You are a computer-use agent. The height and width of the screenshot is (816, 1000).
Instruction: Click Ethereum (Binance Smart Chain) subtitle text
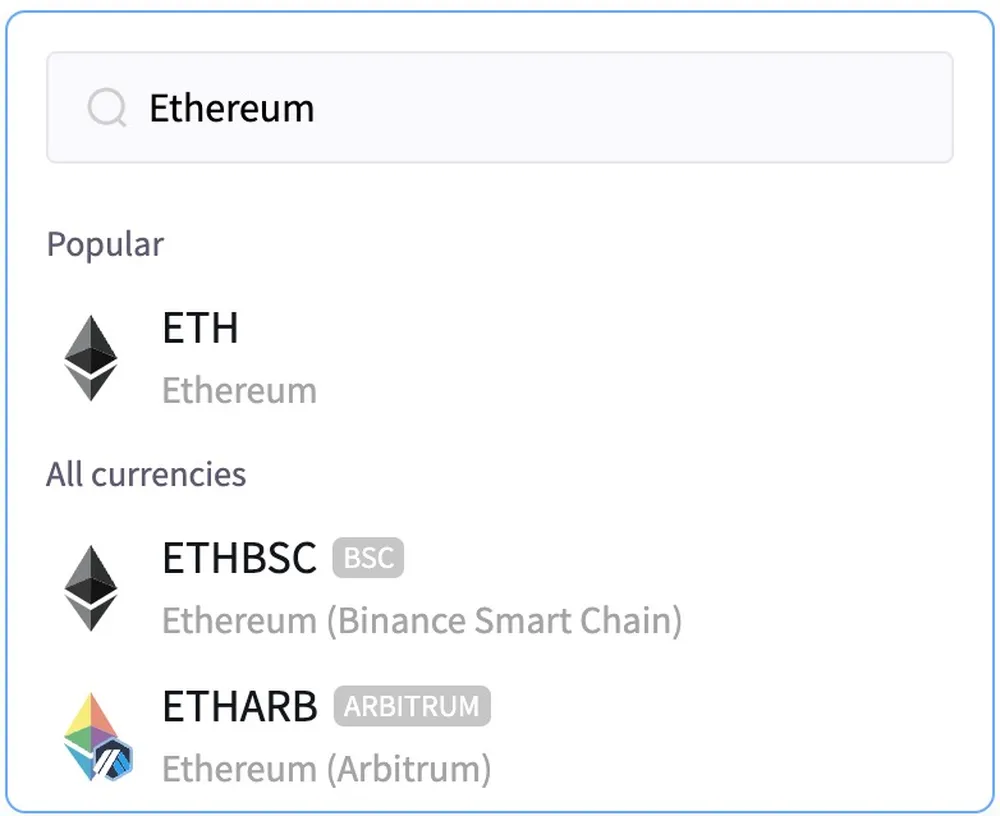click(421, 620)
